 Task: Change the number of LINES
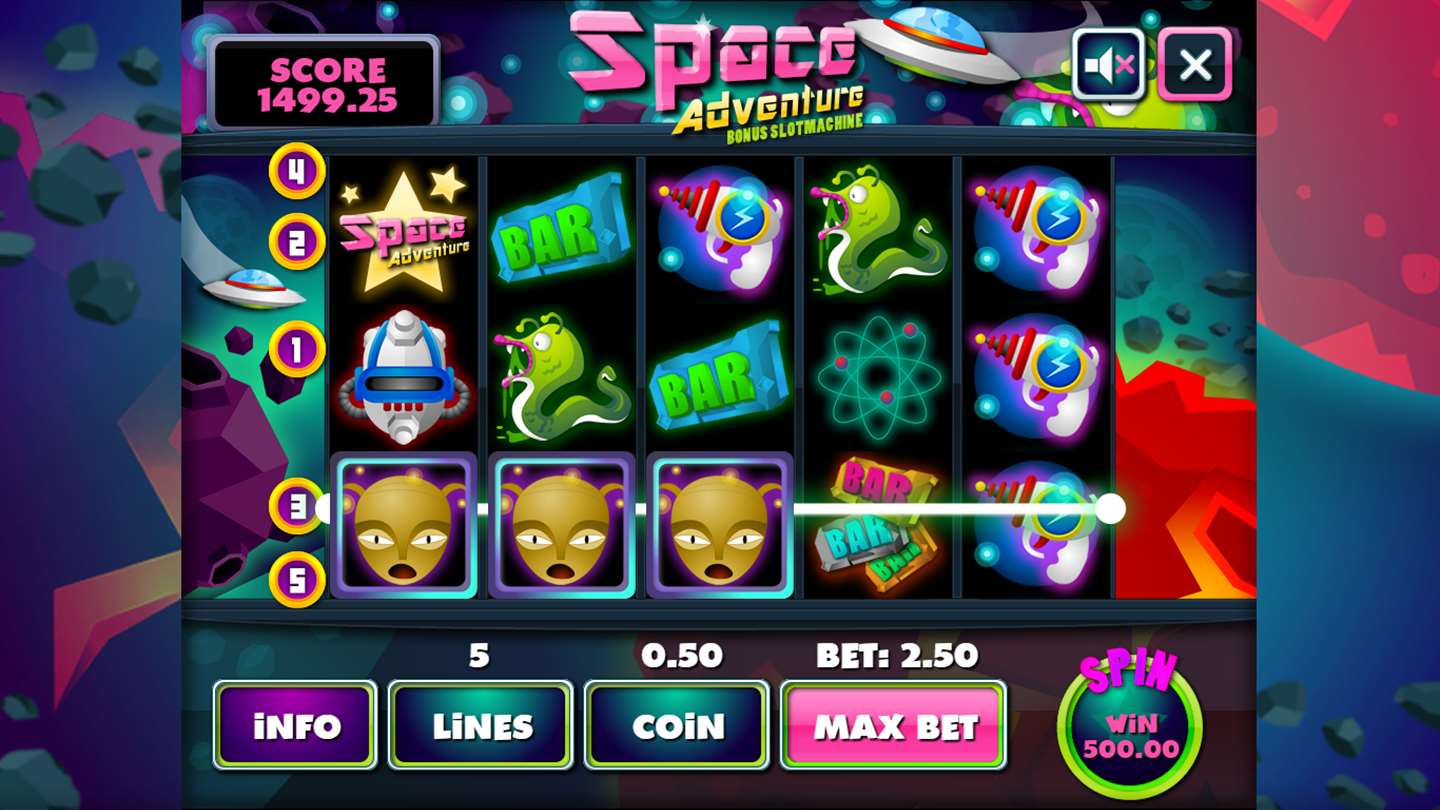(x=481, y=725)
